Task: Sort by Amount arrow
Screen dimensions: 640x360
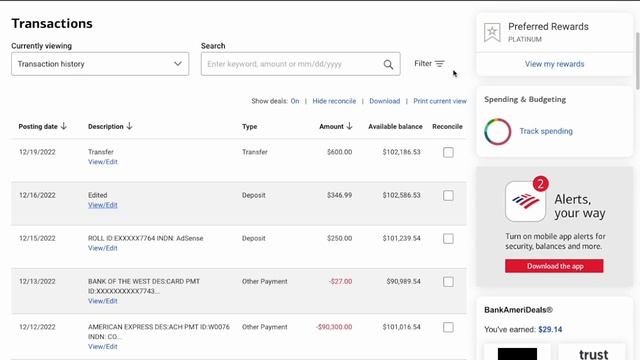Action: coord(349,126)
